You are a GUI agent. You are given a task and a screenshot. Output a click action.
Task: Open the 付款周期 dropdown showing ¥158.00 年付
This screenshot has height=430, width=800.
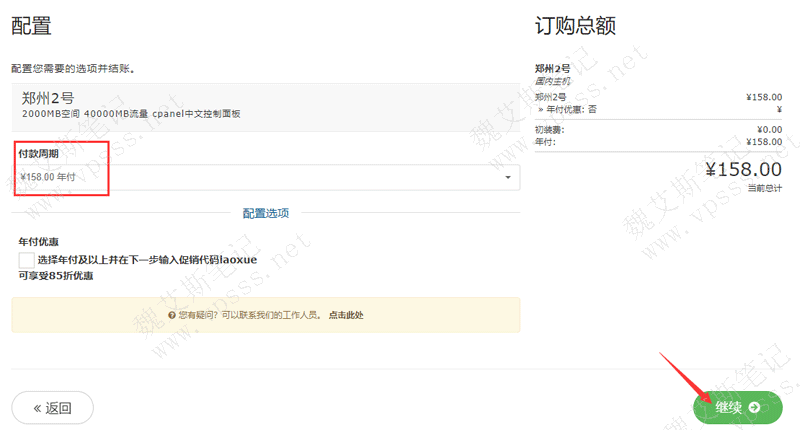pyautogui.click(x=265, y=177)
